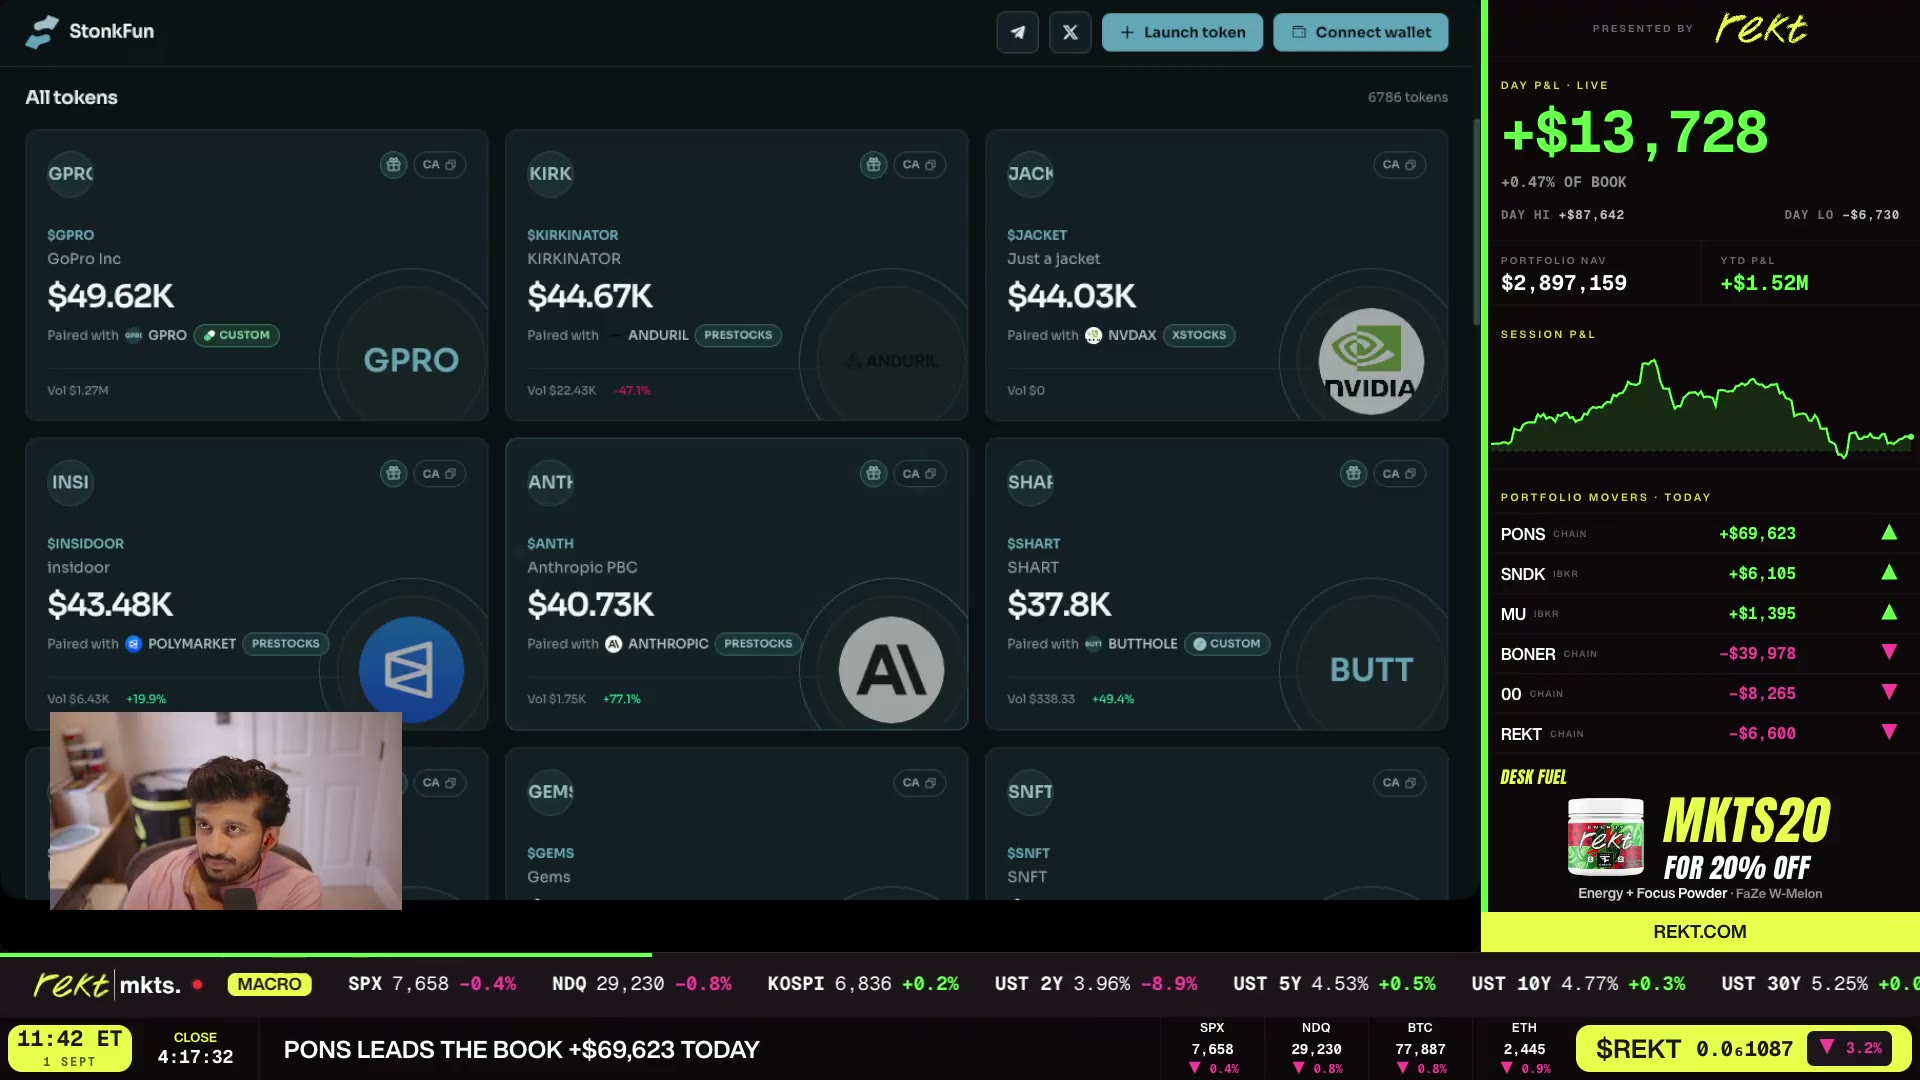The width and height of the screenshot is (1920, 1080).
Task: Copy contract address on the GPRO card
Action: point(439,165)
